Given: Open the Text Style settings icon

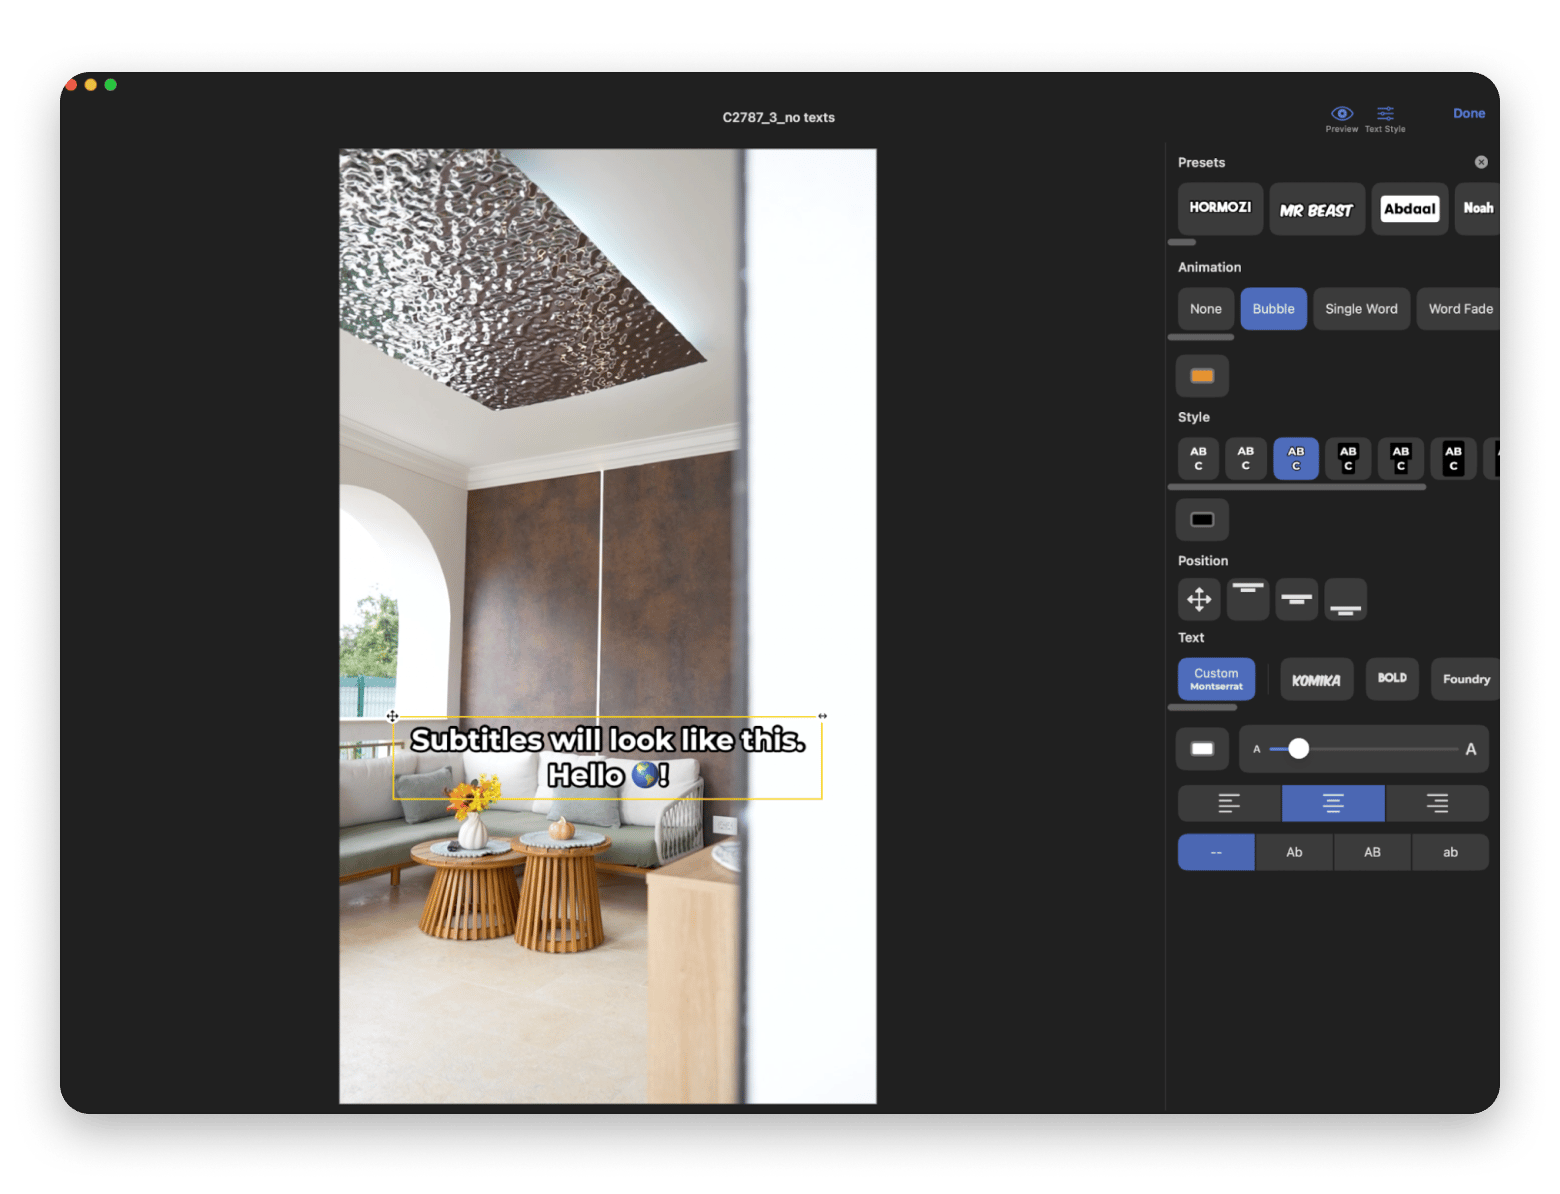Looking at the screenshot, I should point(1385,114).
